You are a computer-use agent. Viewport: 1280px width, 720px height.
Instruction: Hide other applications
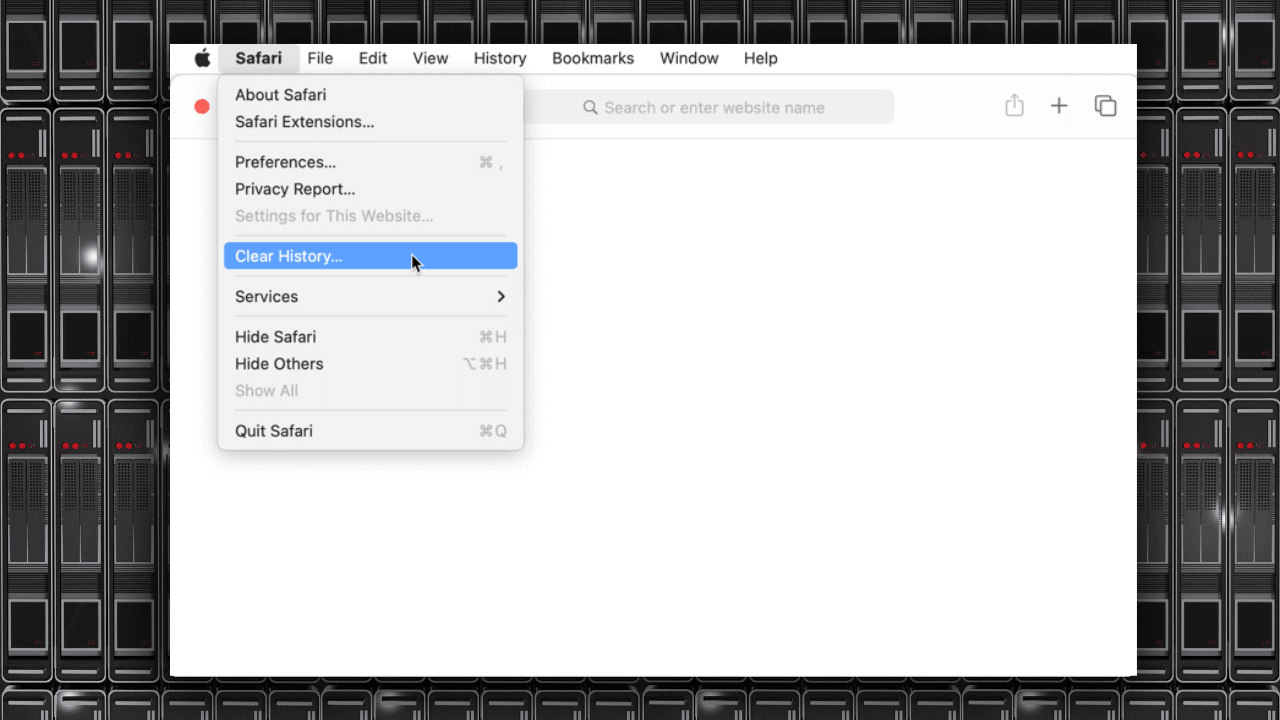point(279,363)
